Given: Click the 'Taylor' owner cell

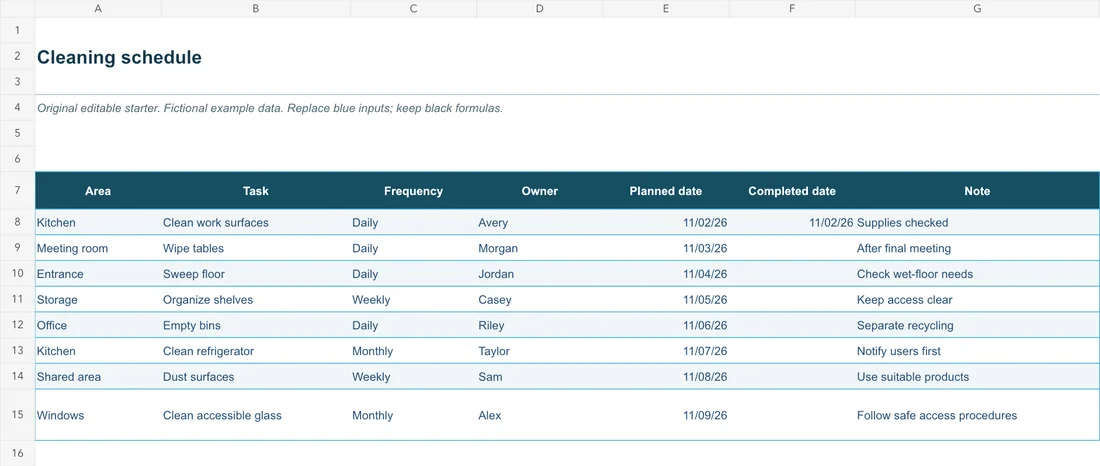Looking at the screenshot, I should click(539, 351).
